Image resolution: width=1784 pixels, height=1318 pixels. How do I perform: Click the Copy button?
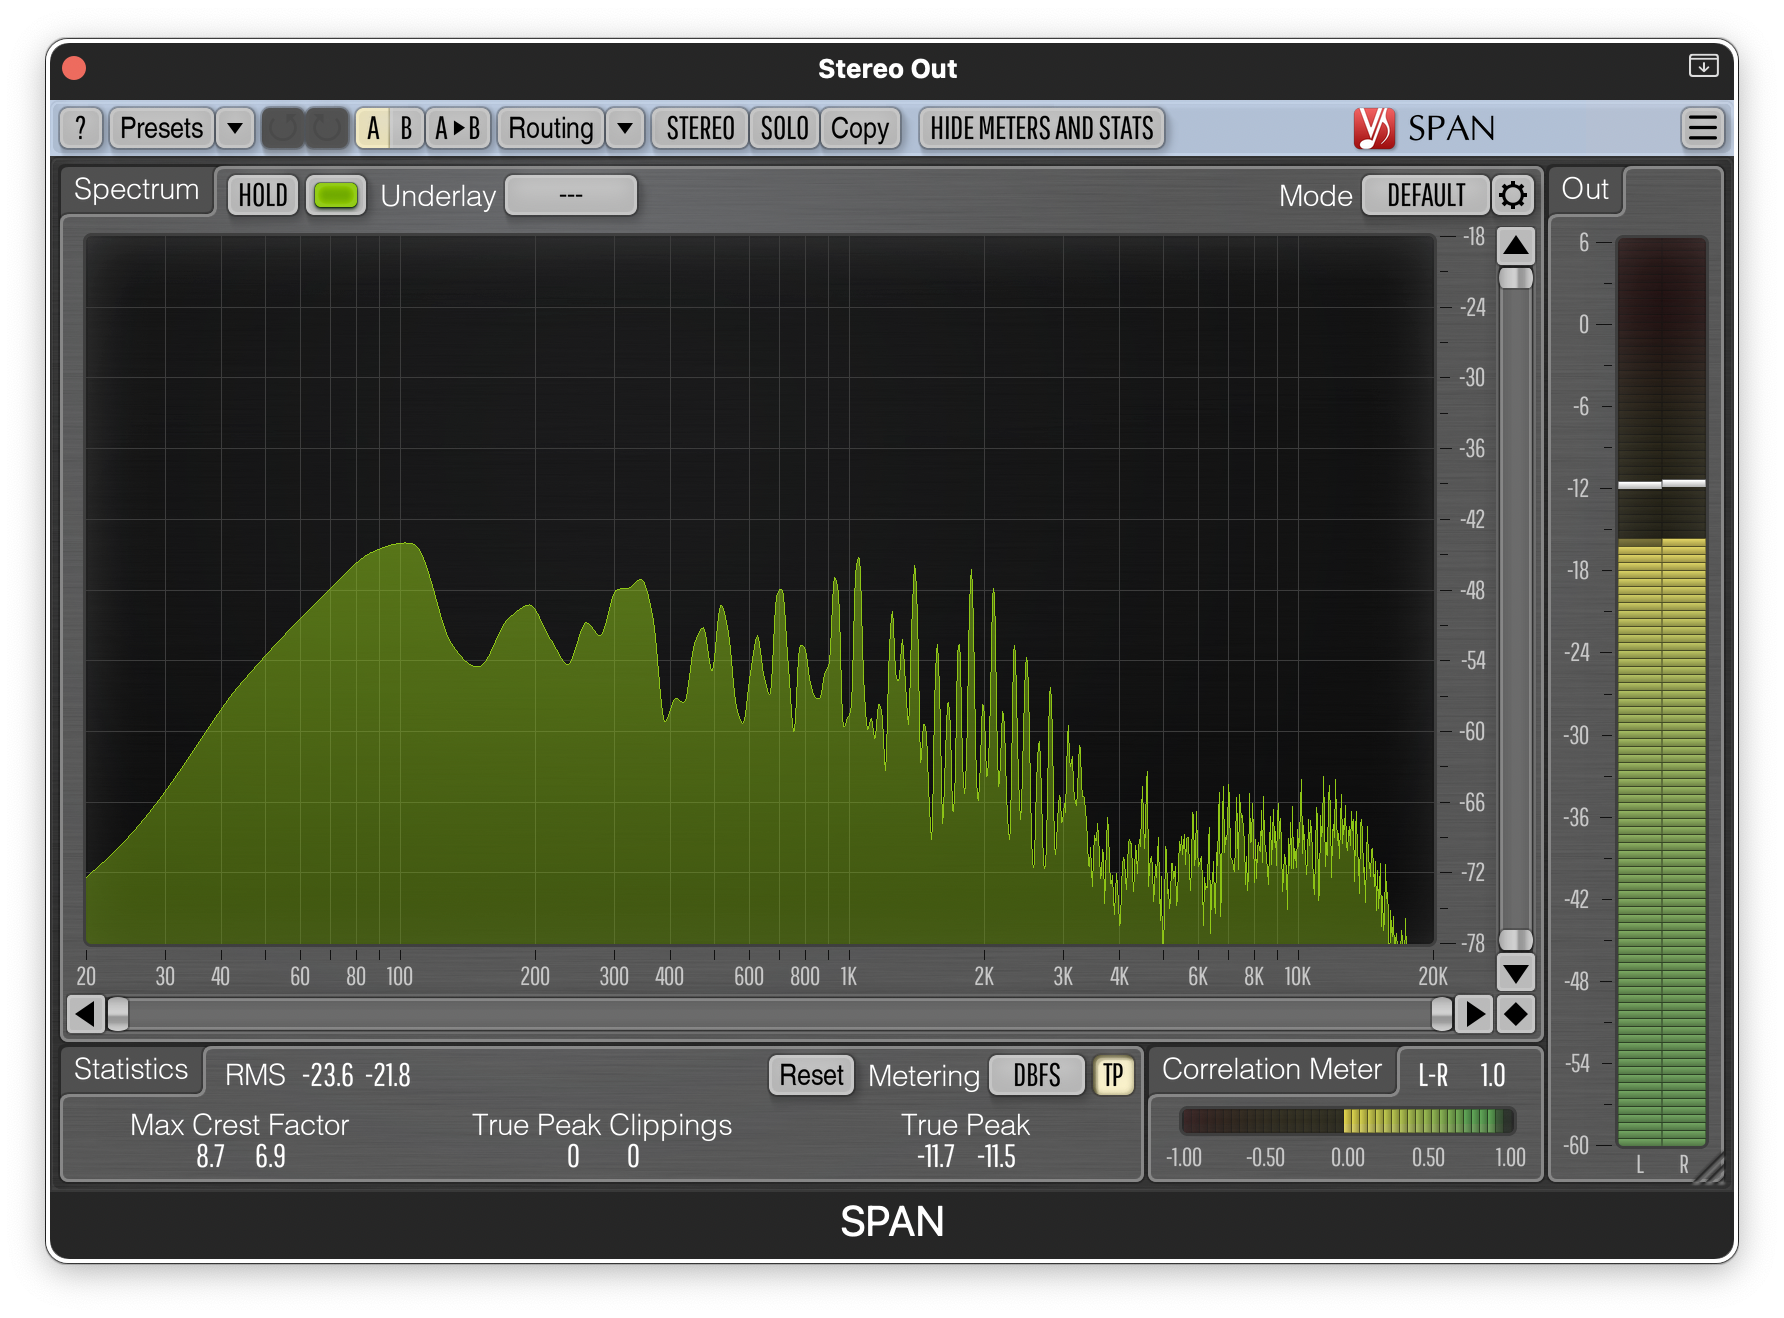tap(860, 128)
